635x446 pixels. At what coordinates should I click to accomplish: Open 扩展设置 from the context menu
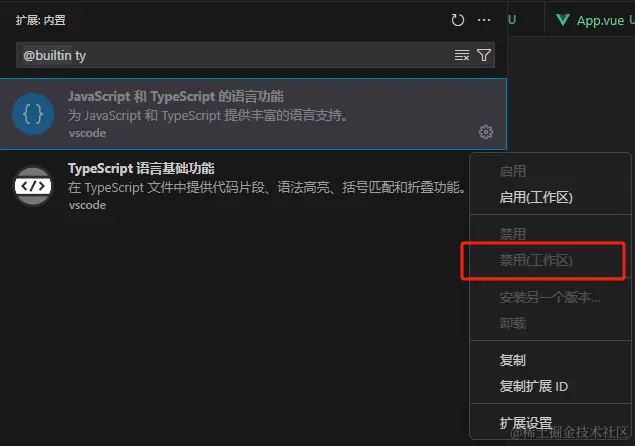526,423
